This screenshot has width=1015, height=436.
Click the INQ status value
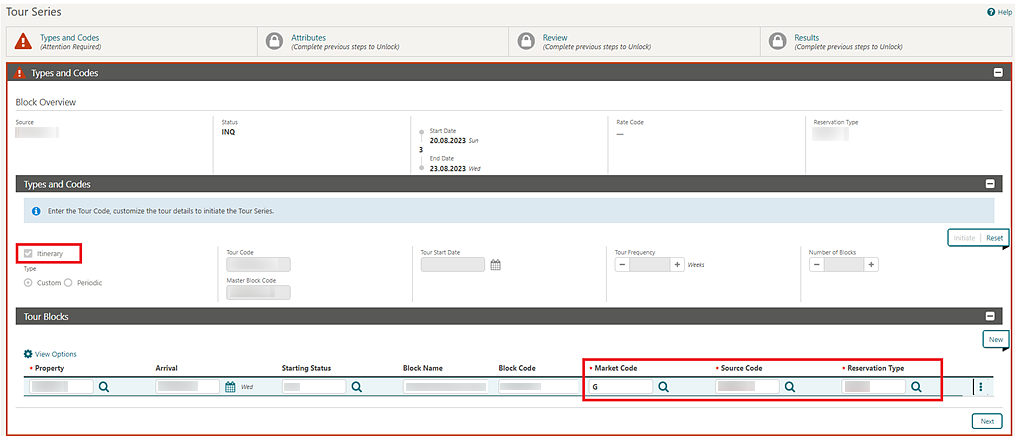click(x=229, y=132)
